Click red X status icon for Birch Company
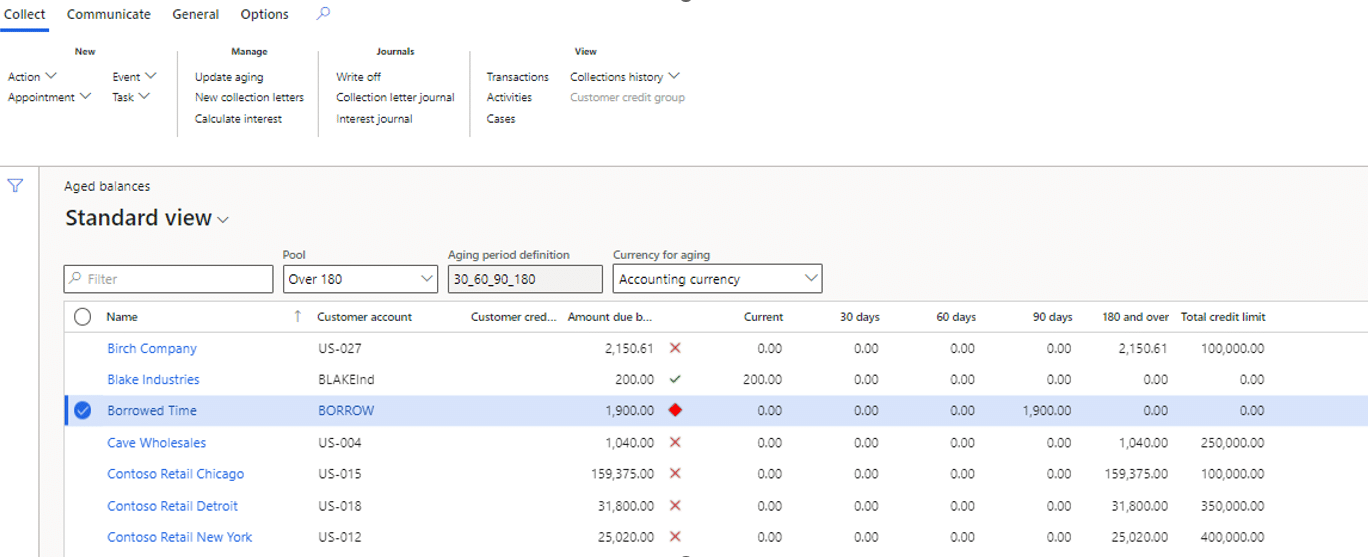Screen dimensions: 1368x557 click(x=675, y=348)
